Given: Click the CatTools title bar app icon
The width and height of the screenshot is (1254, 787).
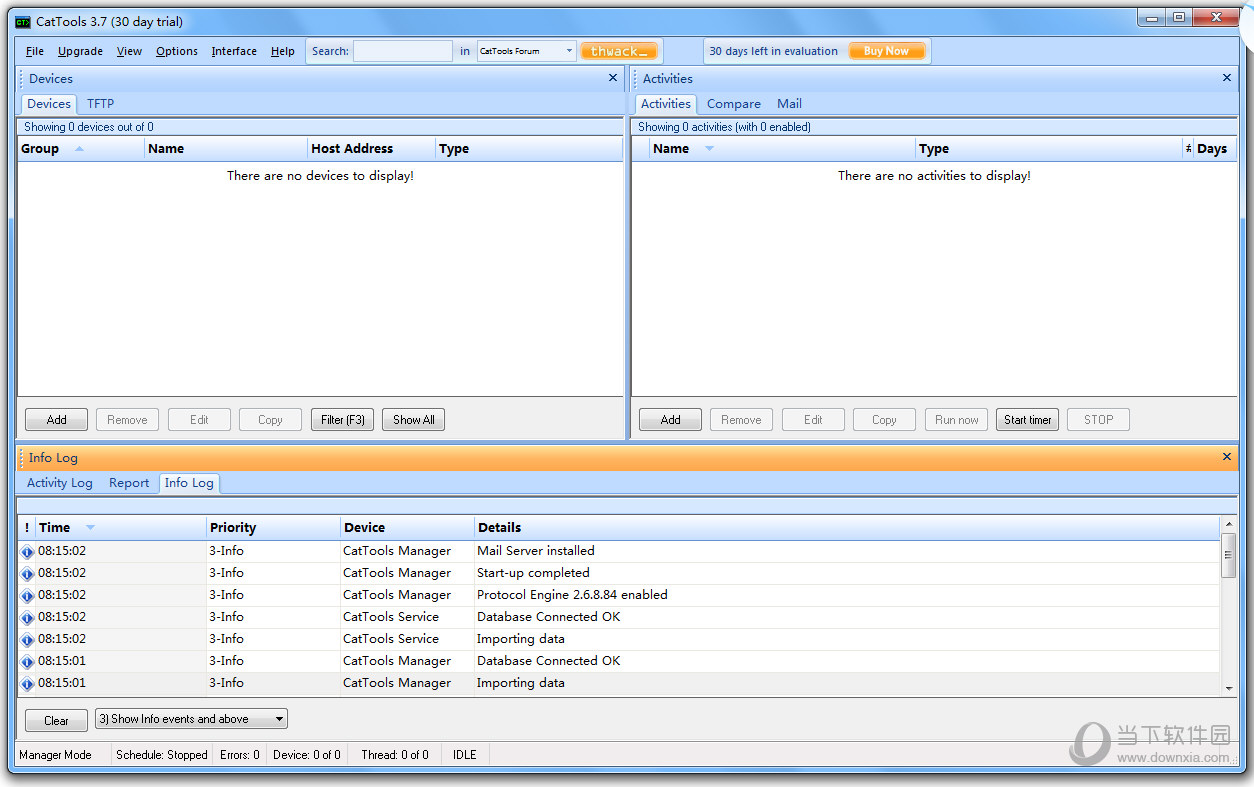Looking at the screenshot, I should (x=23, y=22).
